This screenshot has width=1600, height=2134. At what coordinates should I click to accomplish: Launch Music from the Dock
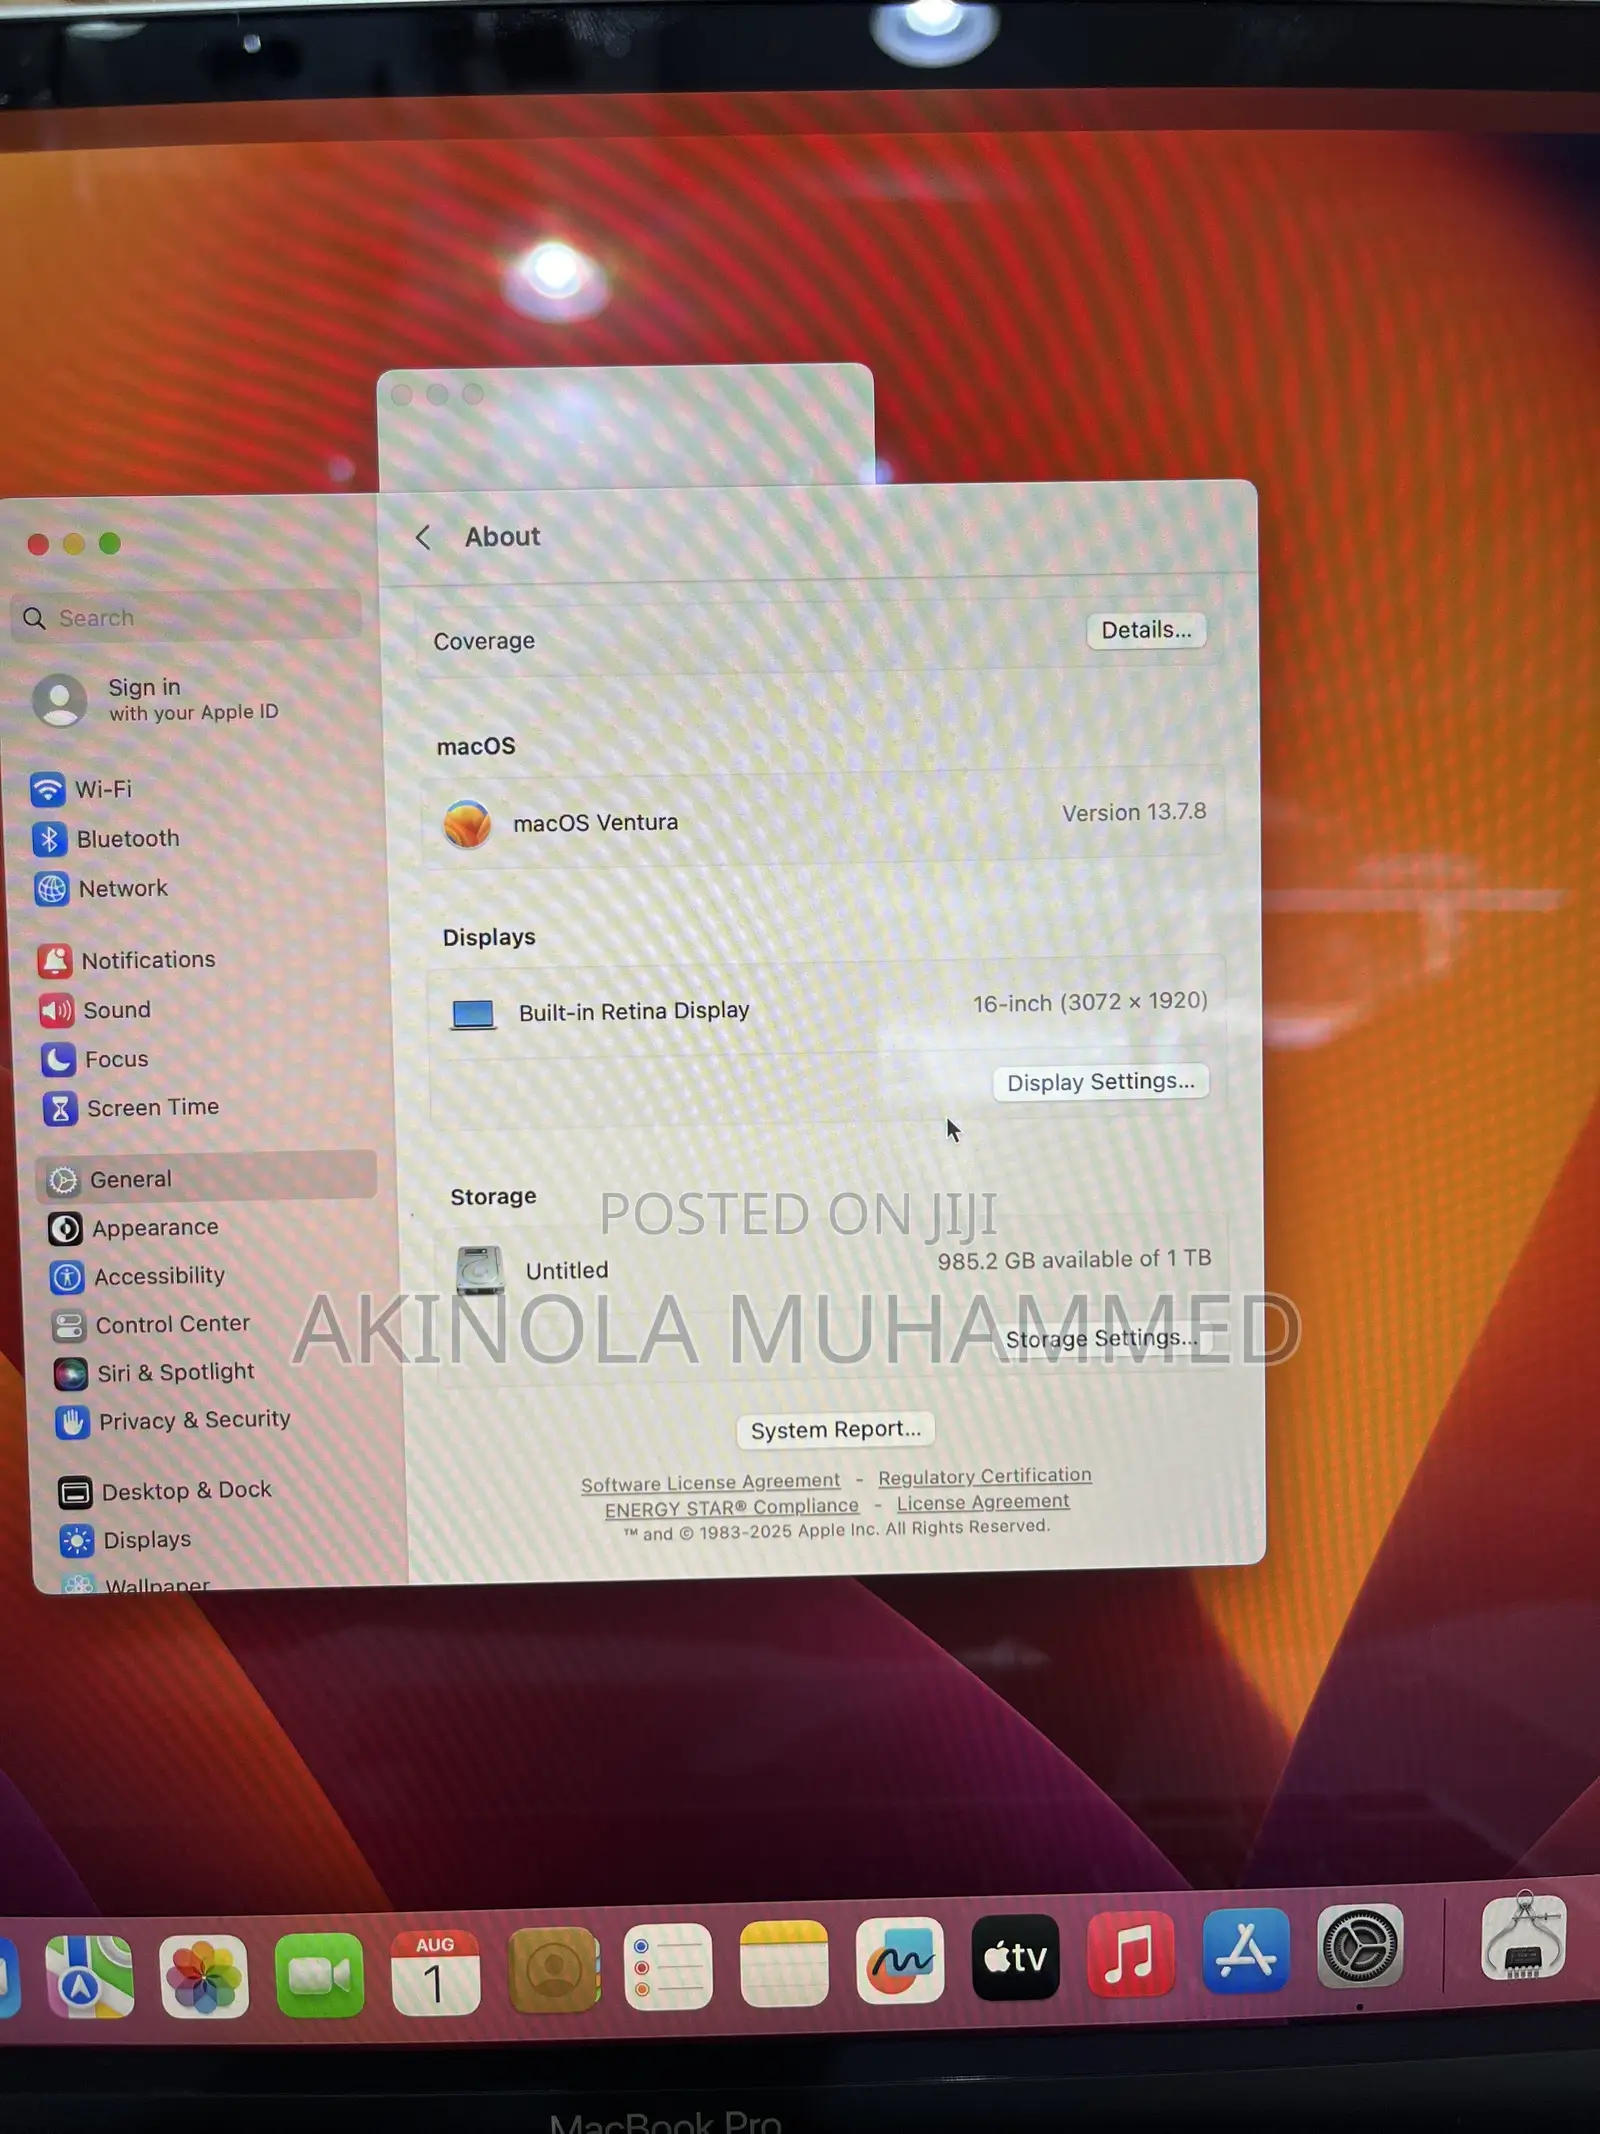[1131, 1953]
